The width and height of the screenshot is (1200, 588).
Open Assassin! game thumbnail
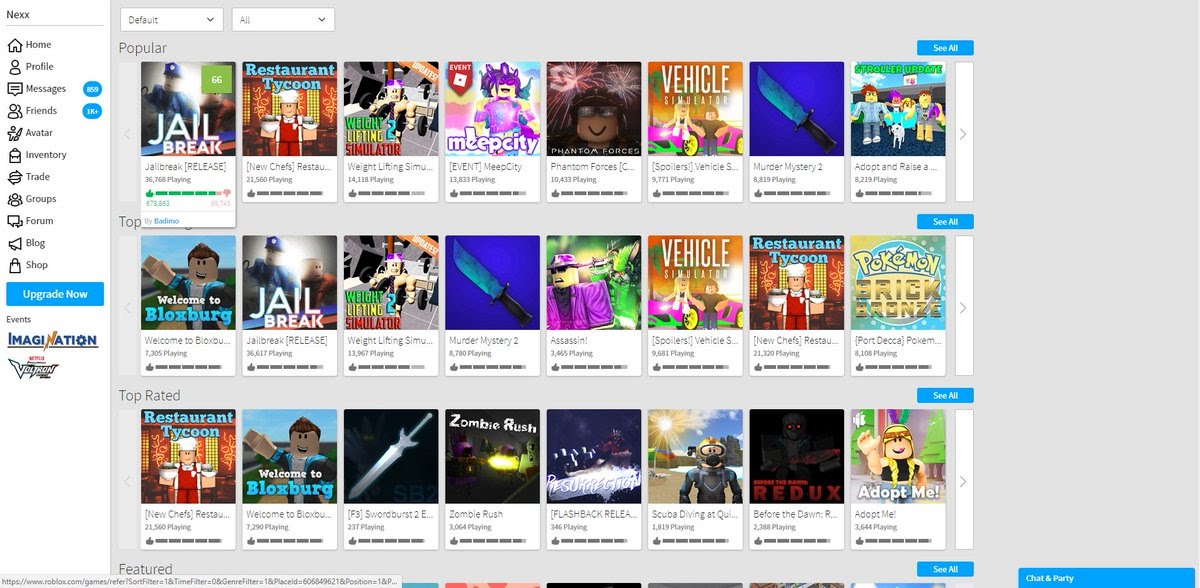[594, 283]
